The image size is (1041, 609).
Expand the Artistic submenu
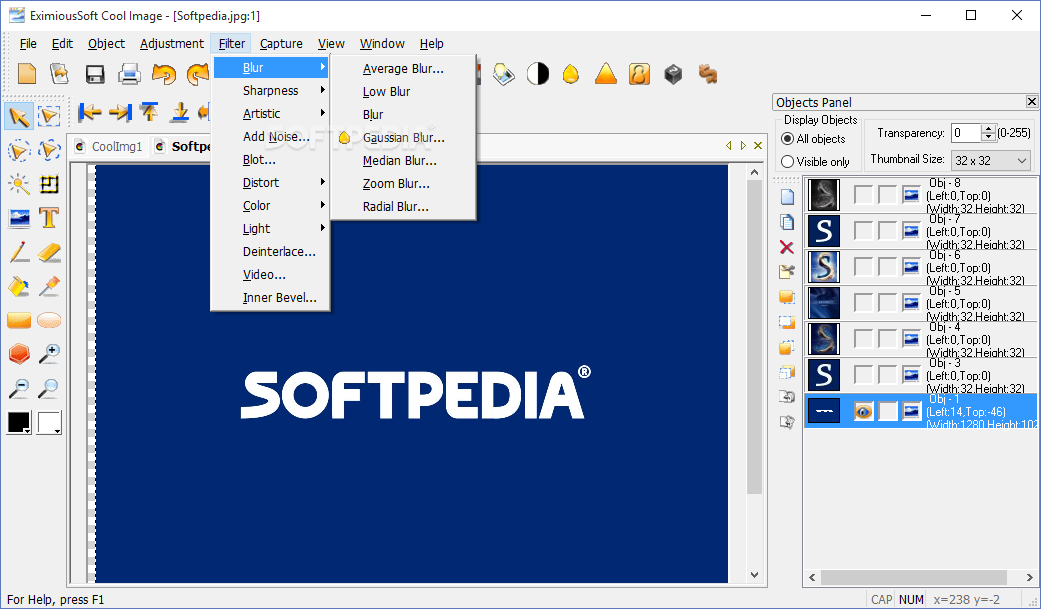coord(270,114)
